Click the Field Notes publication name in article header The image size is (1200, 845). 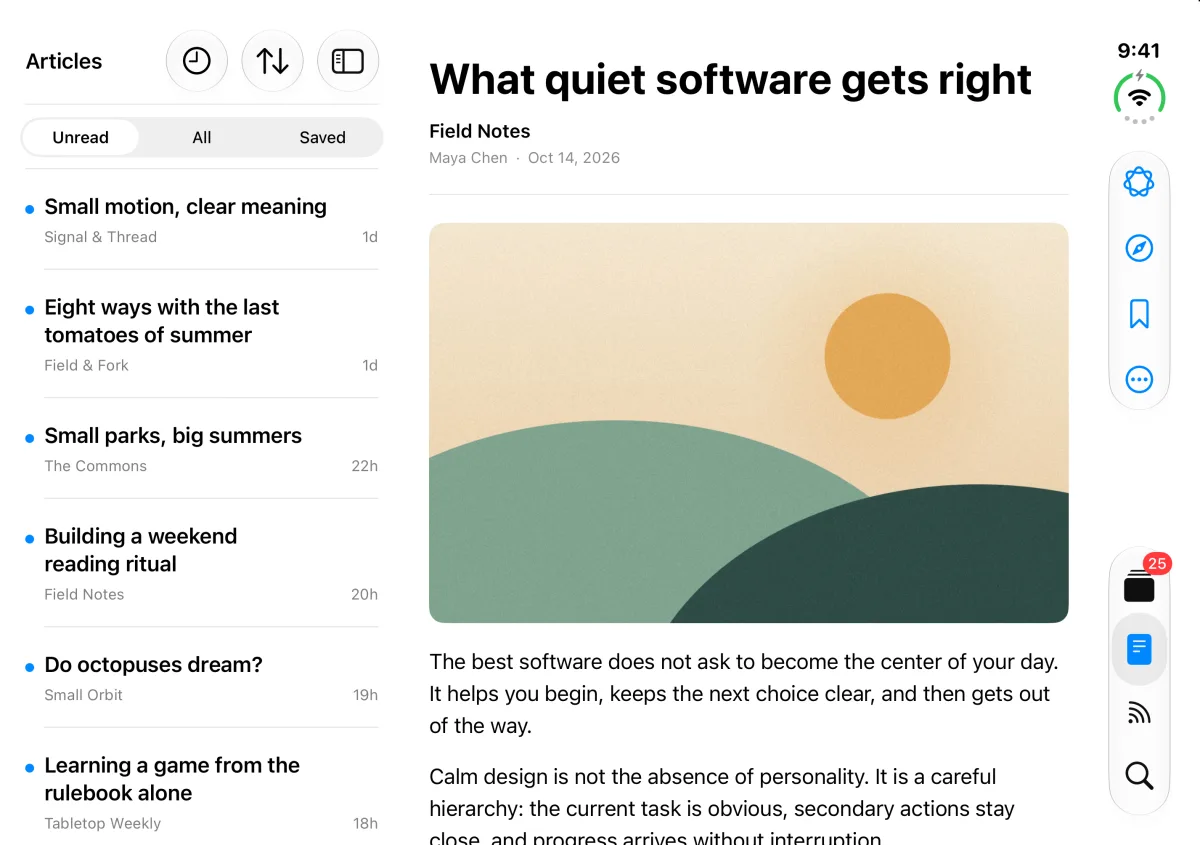(480, 131)
